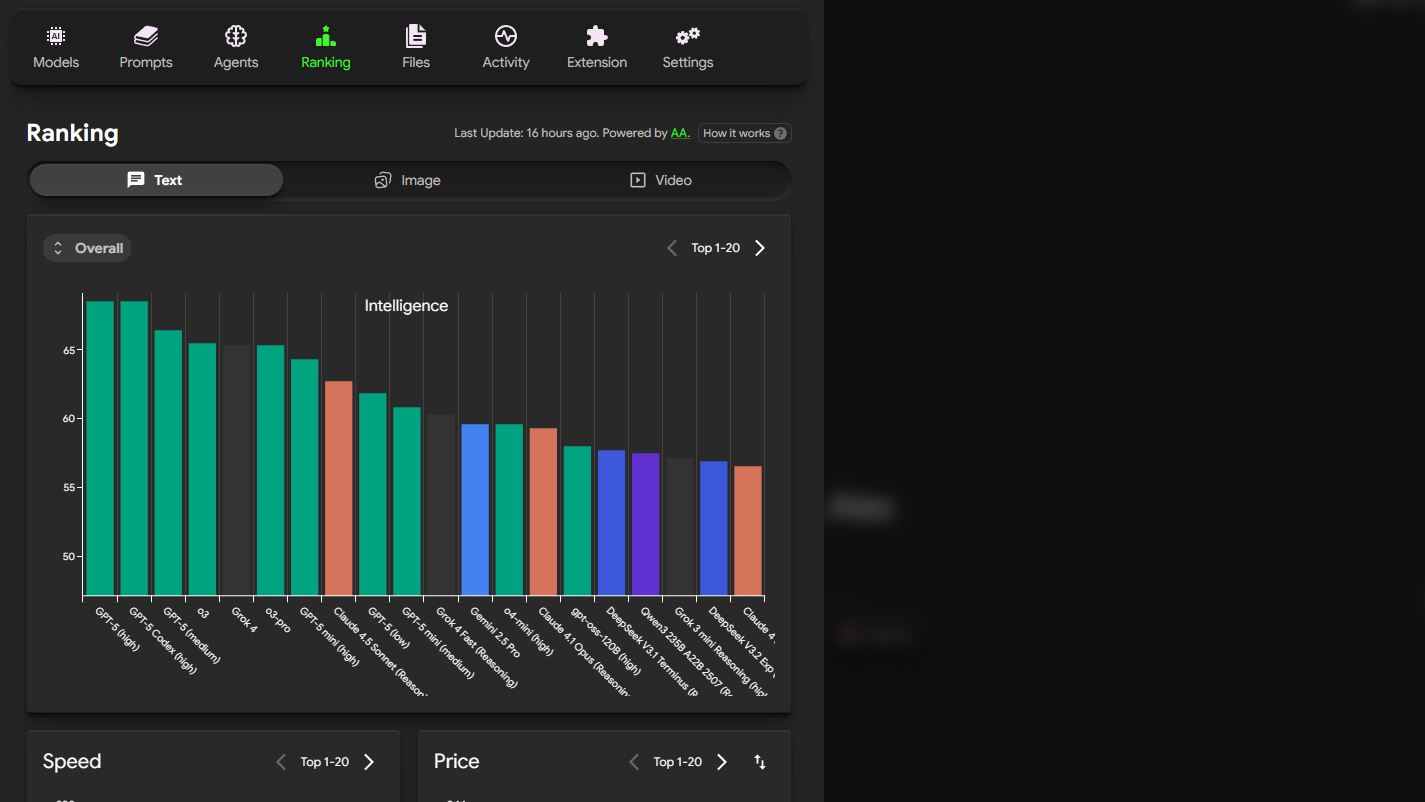Open the Models section icon

[x=56, y=37]
